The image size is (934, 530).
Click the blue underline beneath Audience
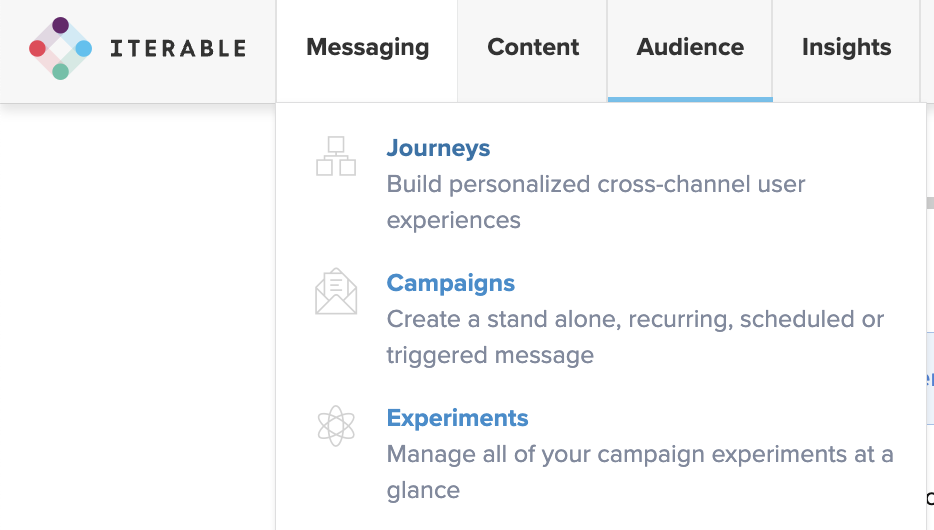[x=690, y=99]
